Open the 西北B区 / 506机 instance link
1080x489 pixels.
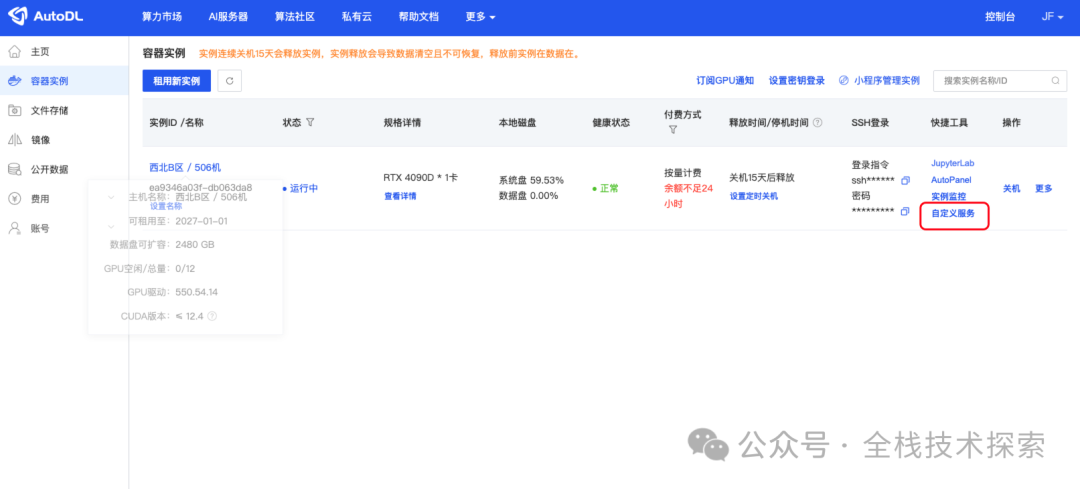click(185, 167)
